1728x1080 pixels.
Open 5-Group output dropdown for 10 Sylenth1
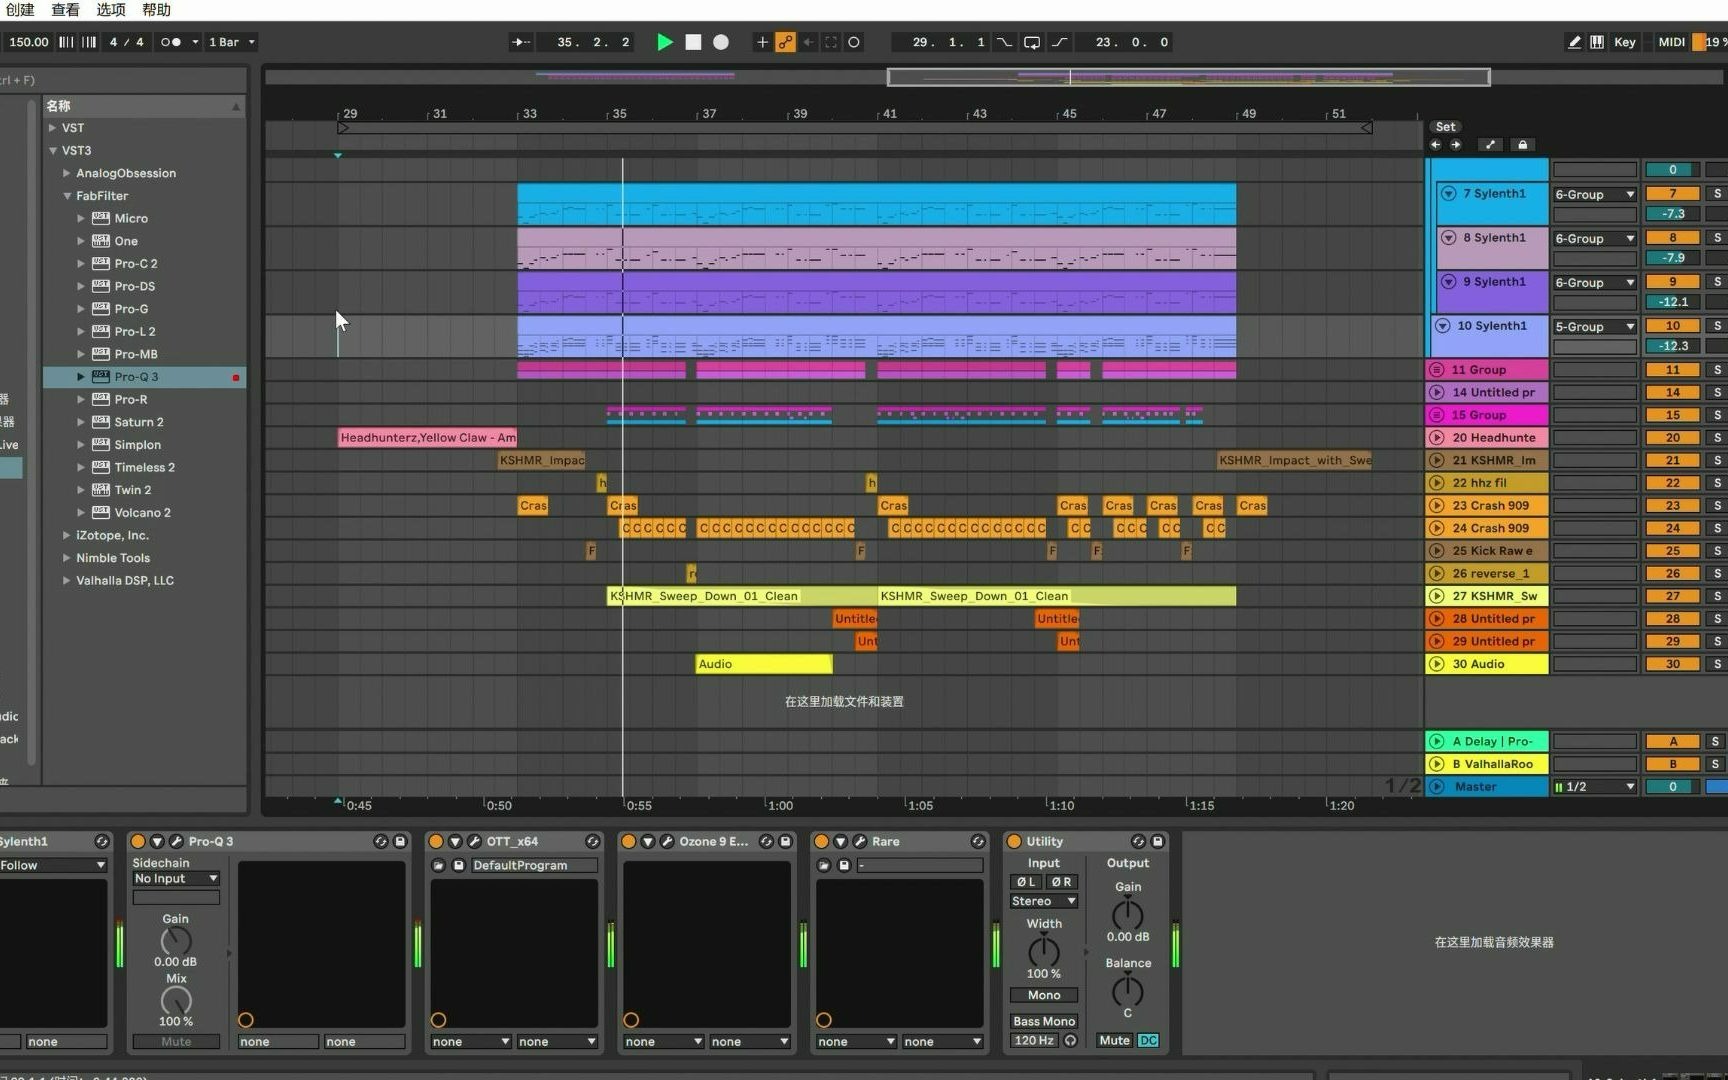tap(1594, 326)
